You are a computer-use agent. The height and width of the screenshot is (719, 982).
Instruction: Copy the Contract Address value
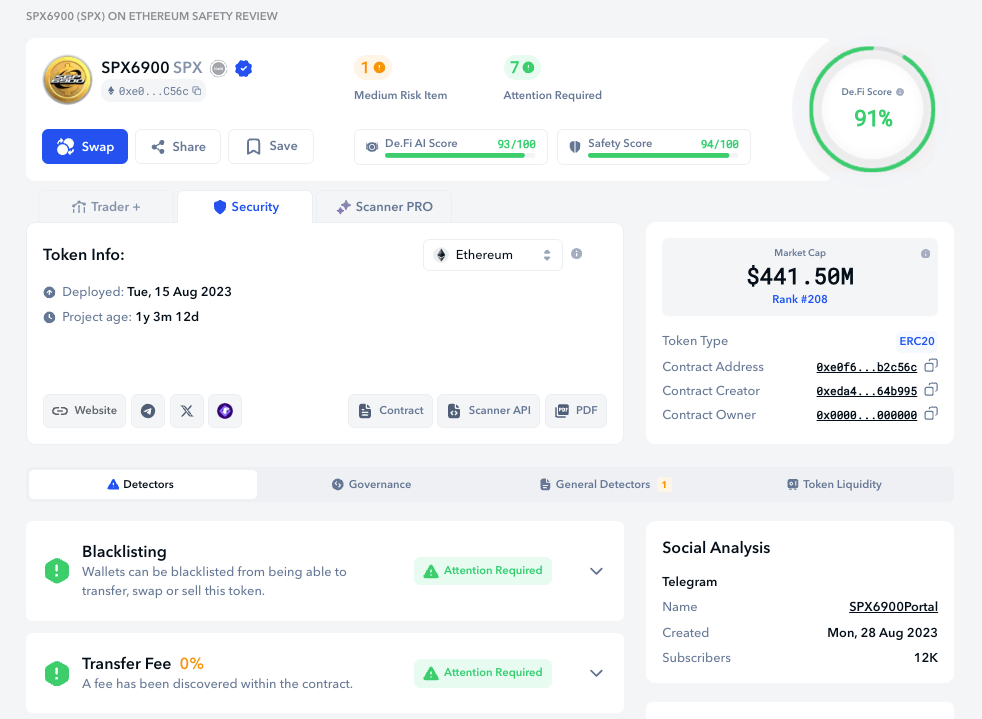click(x=931, y=365)
